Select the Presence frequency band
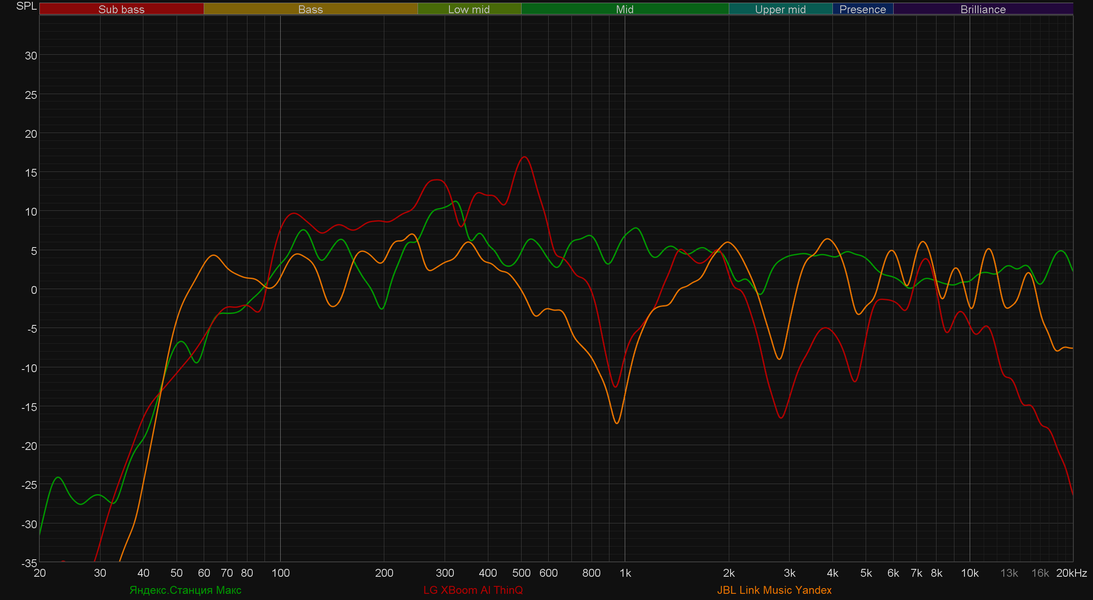 (863, 9)
